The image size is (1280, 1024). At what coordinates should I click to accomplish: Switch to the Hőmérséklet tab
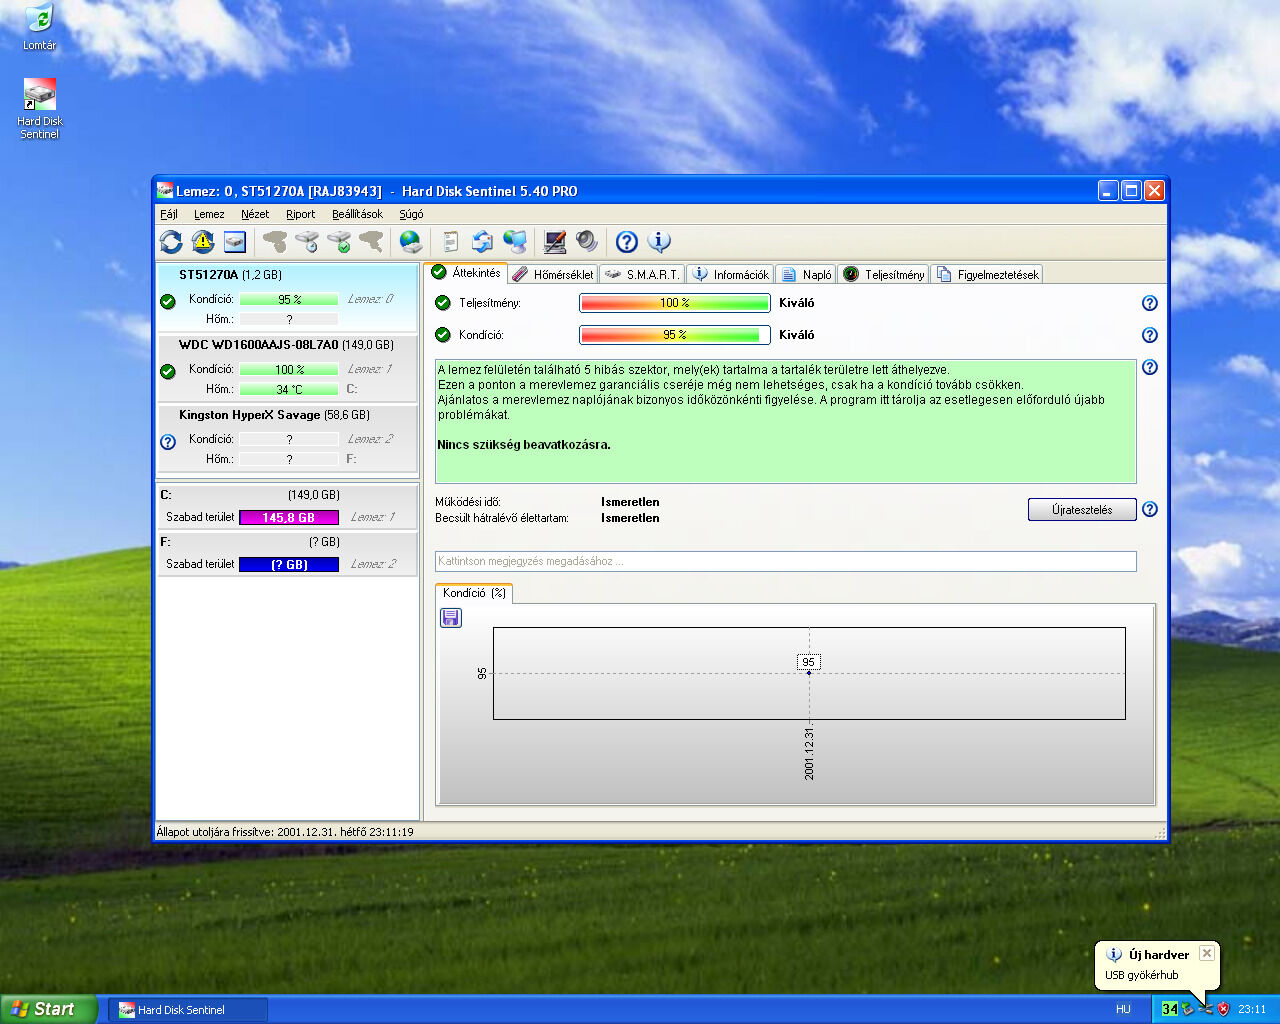[553, 274]
